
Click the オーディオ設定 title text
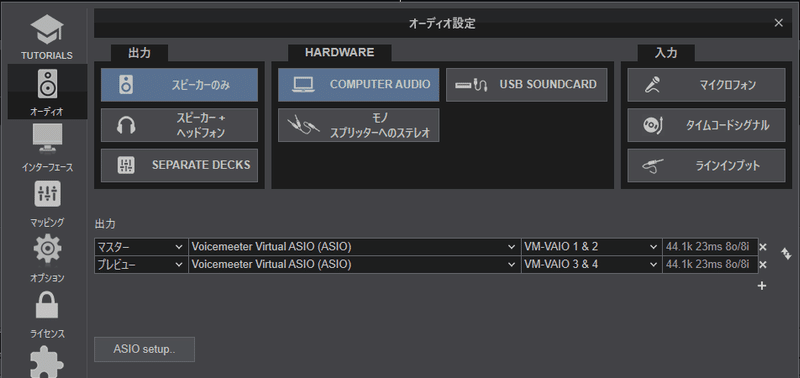[442, 23]
